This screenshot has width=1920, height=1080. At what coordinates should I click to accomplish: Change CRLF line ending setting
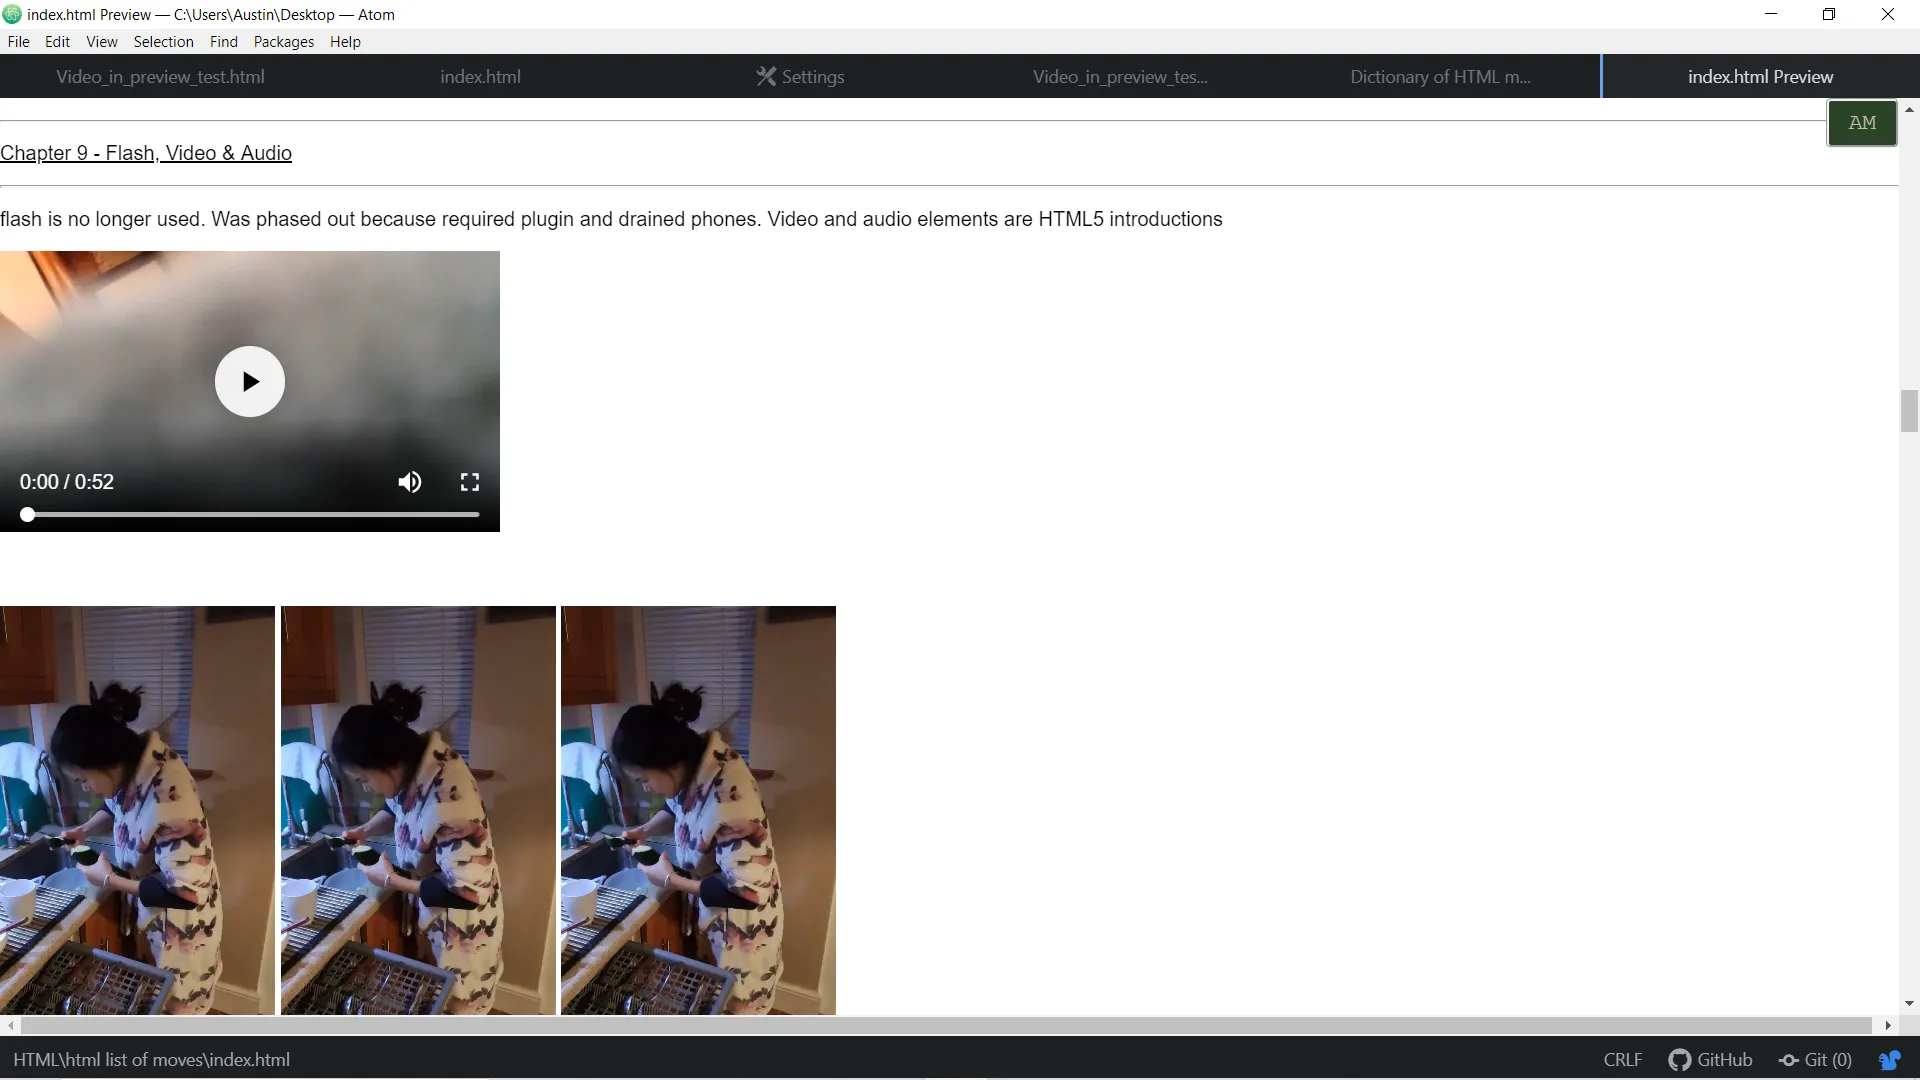click(x=1622, y=1060)
